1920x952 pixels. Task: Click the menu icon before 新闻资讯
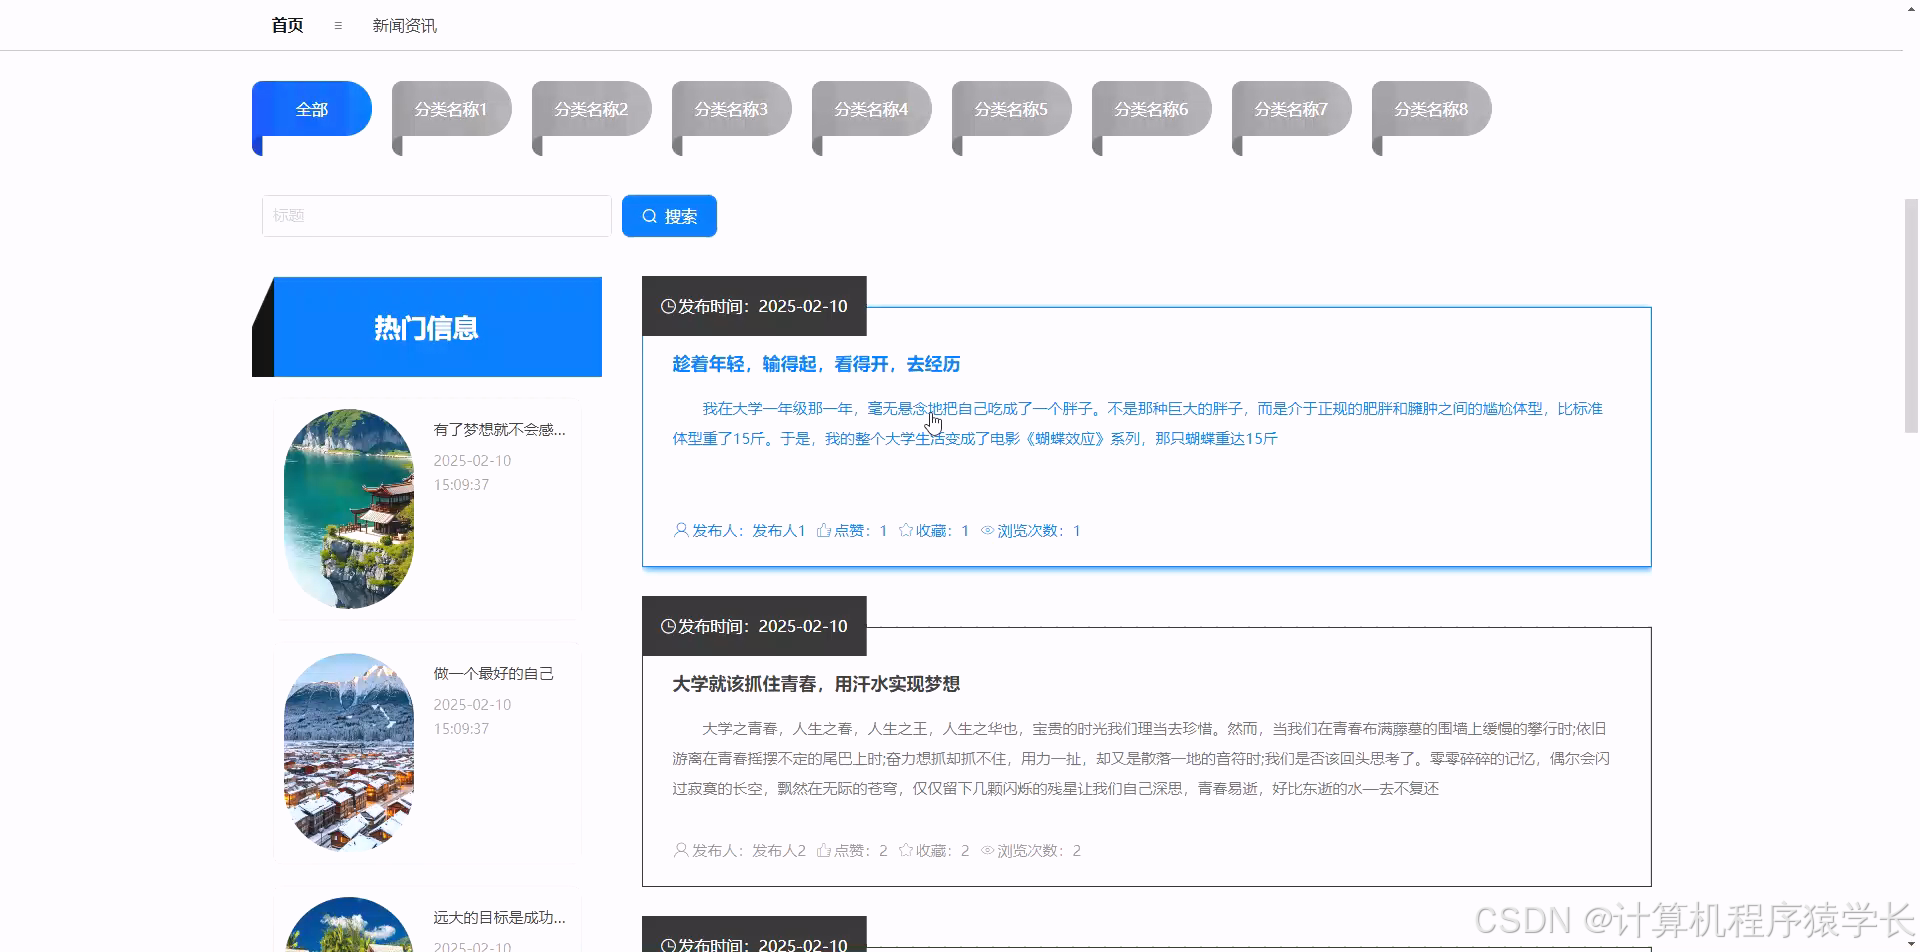pos(338,26)
